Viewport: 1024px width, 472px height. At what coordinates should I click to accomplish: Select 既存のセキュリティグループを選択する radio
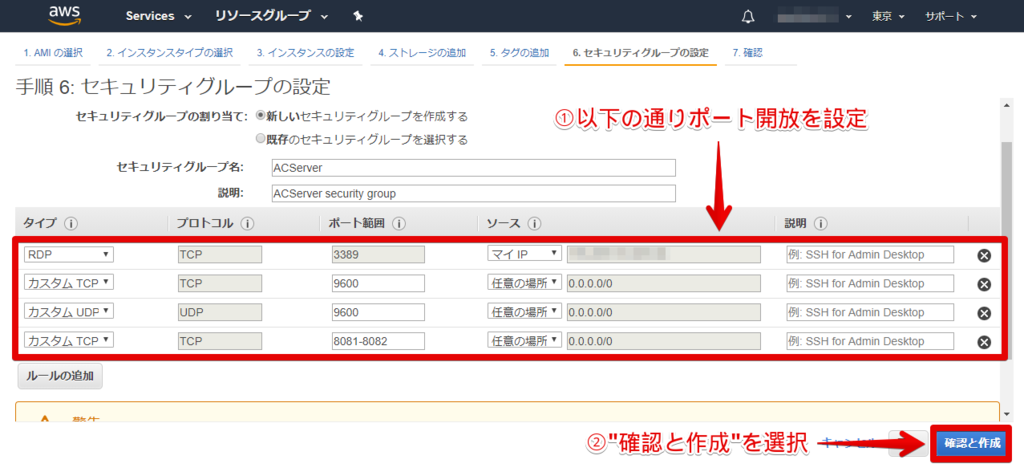coord(261,139)
